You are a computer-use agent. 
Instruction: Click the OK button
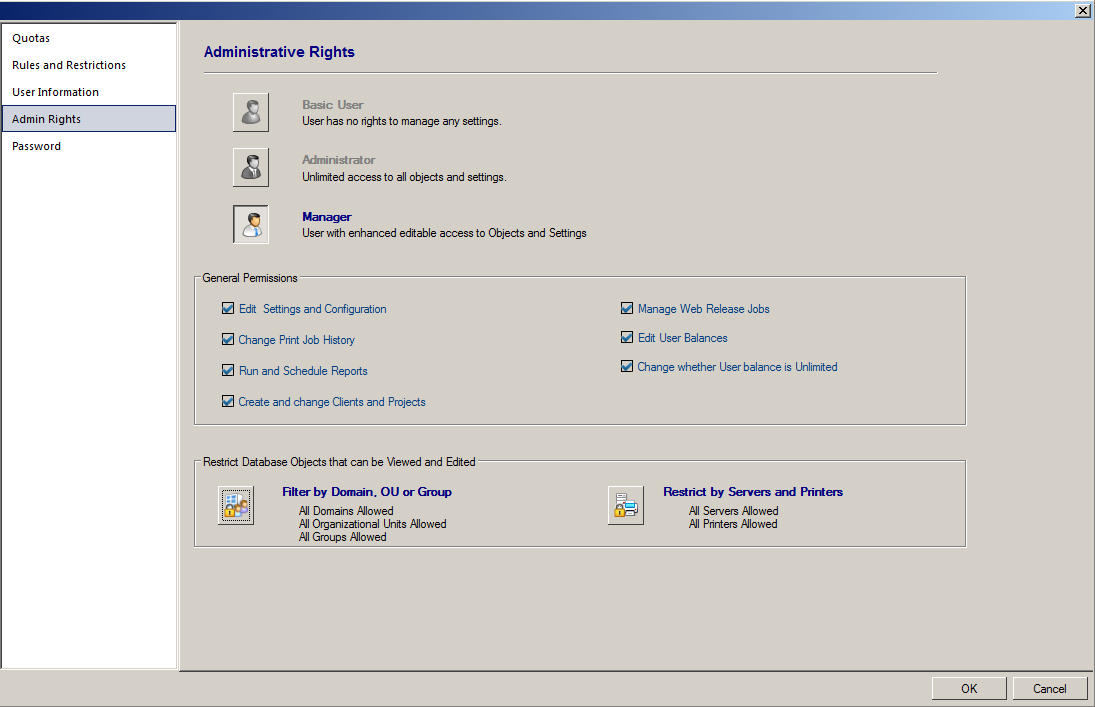click(x=969, y=688)
